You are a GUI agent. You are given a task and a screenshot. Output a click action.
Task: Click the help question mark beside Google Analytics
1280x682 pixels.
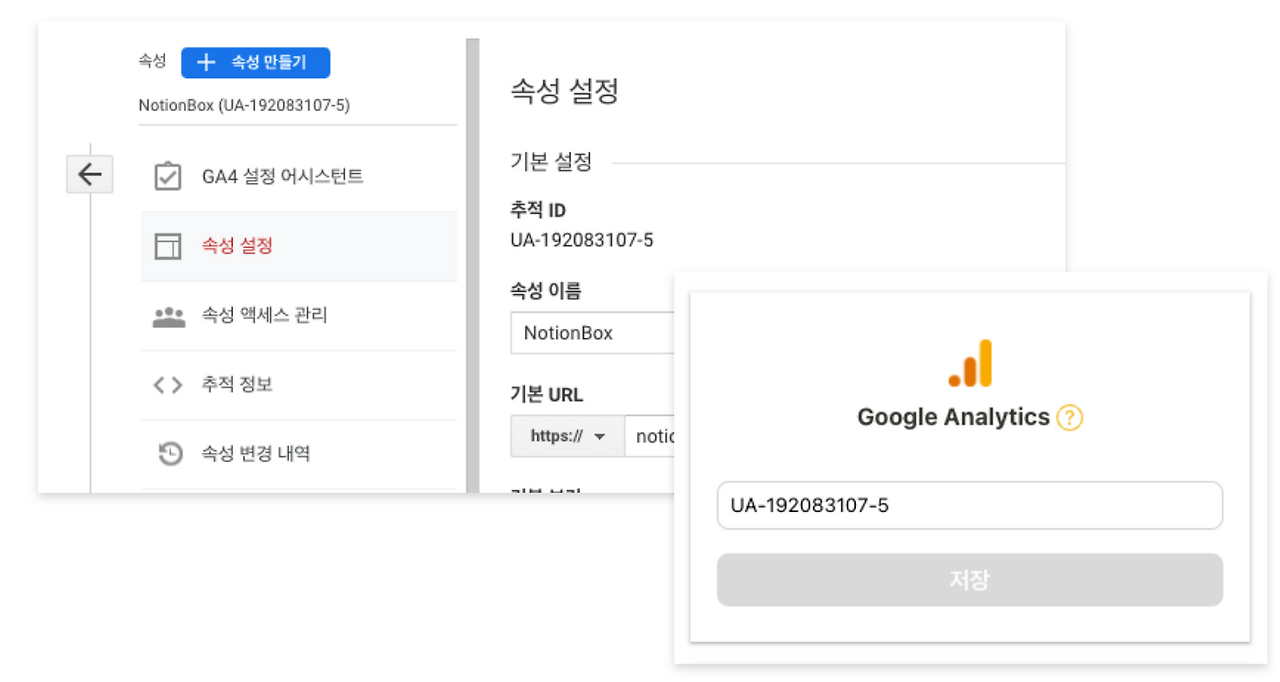1069,417
